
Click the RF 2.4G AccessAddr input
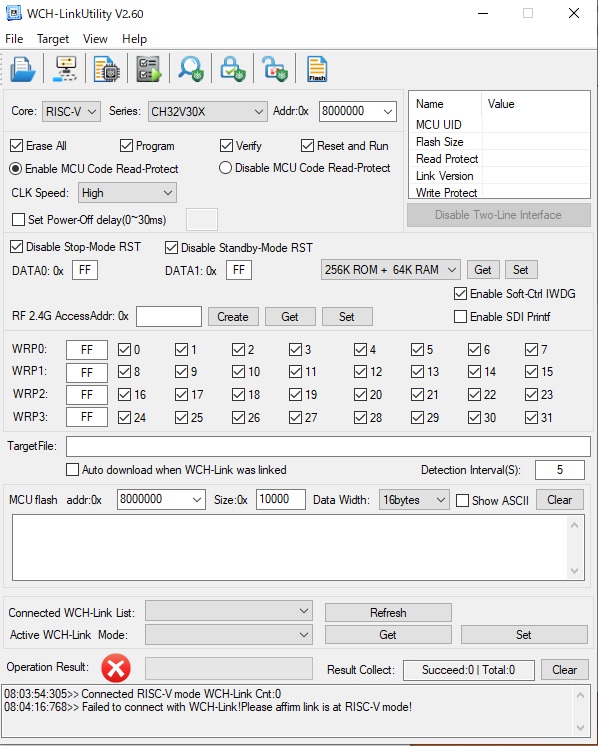pos(169,316)
